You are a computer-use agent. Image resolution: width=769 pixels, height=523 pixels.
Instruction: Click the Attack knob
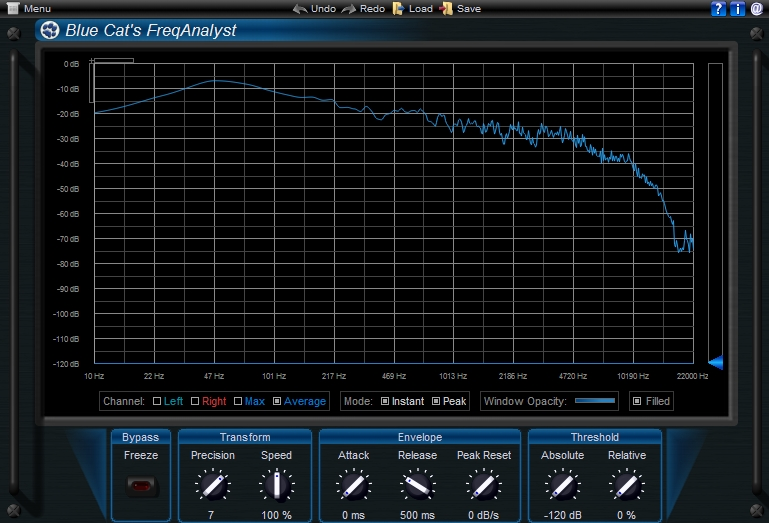click(353, 485)
